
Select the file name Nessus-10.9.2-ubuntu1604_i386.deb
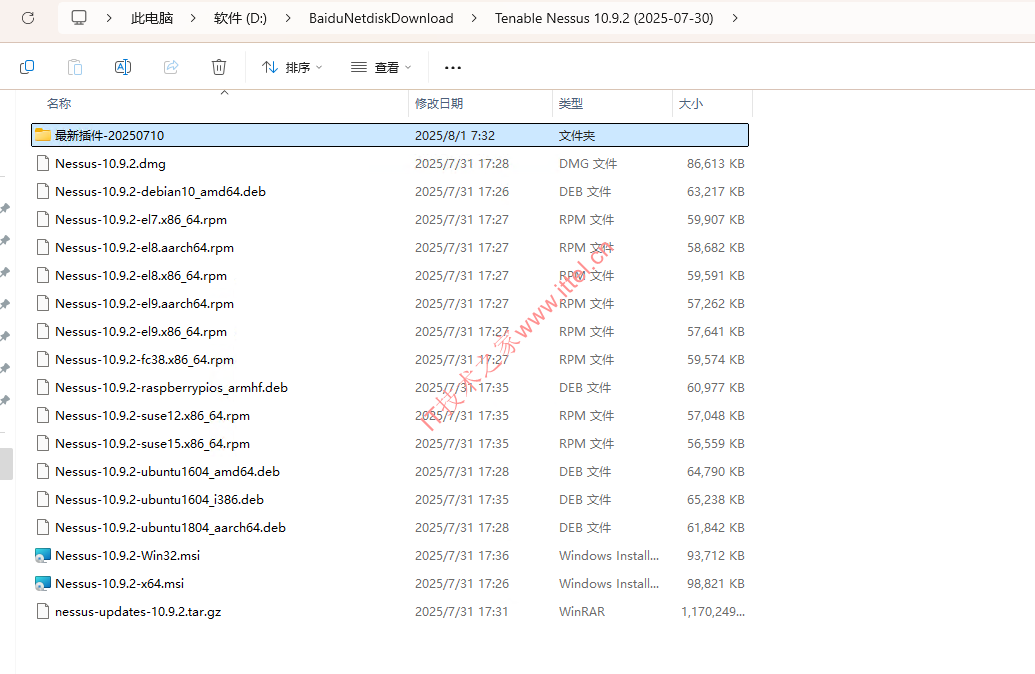160,500
